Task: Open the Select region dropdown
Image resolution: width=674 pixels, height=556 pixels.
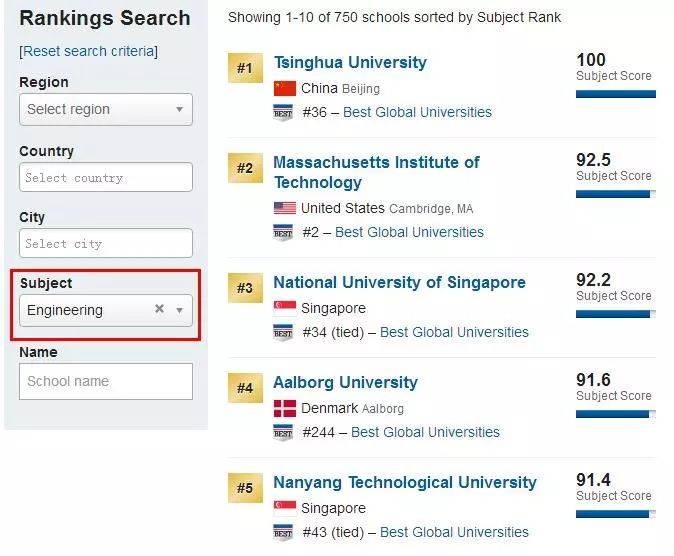Action: pos(106,109)
